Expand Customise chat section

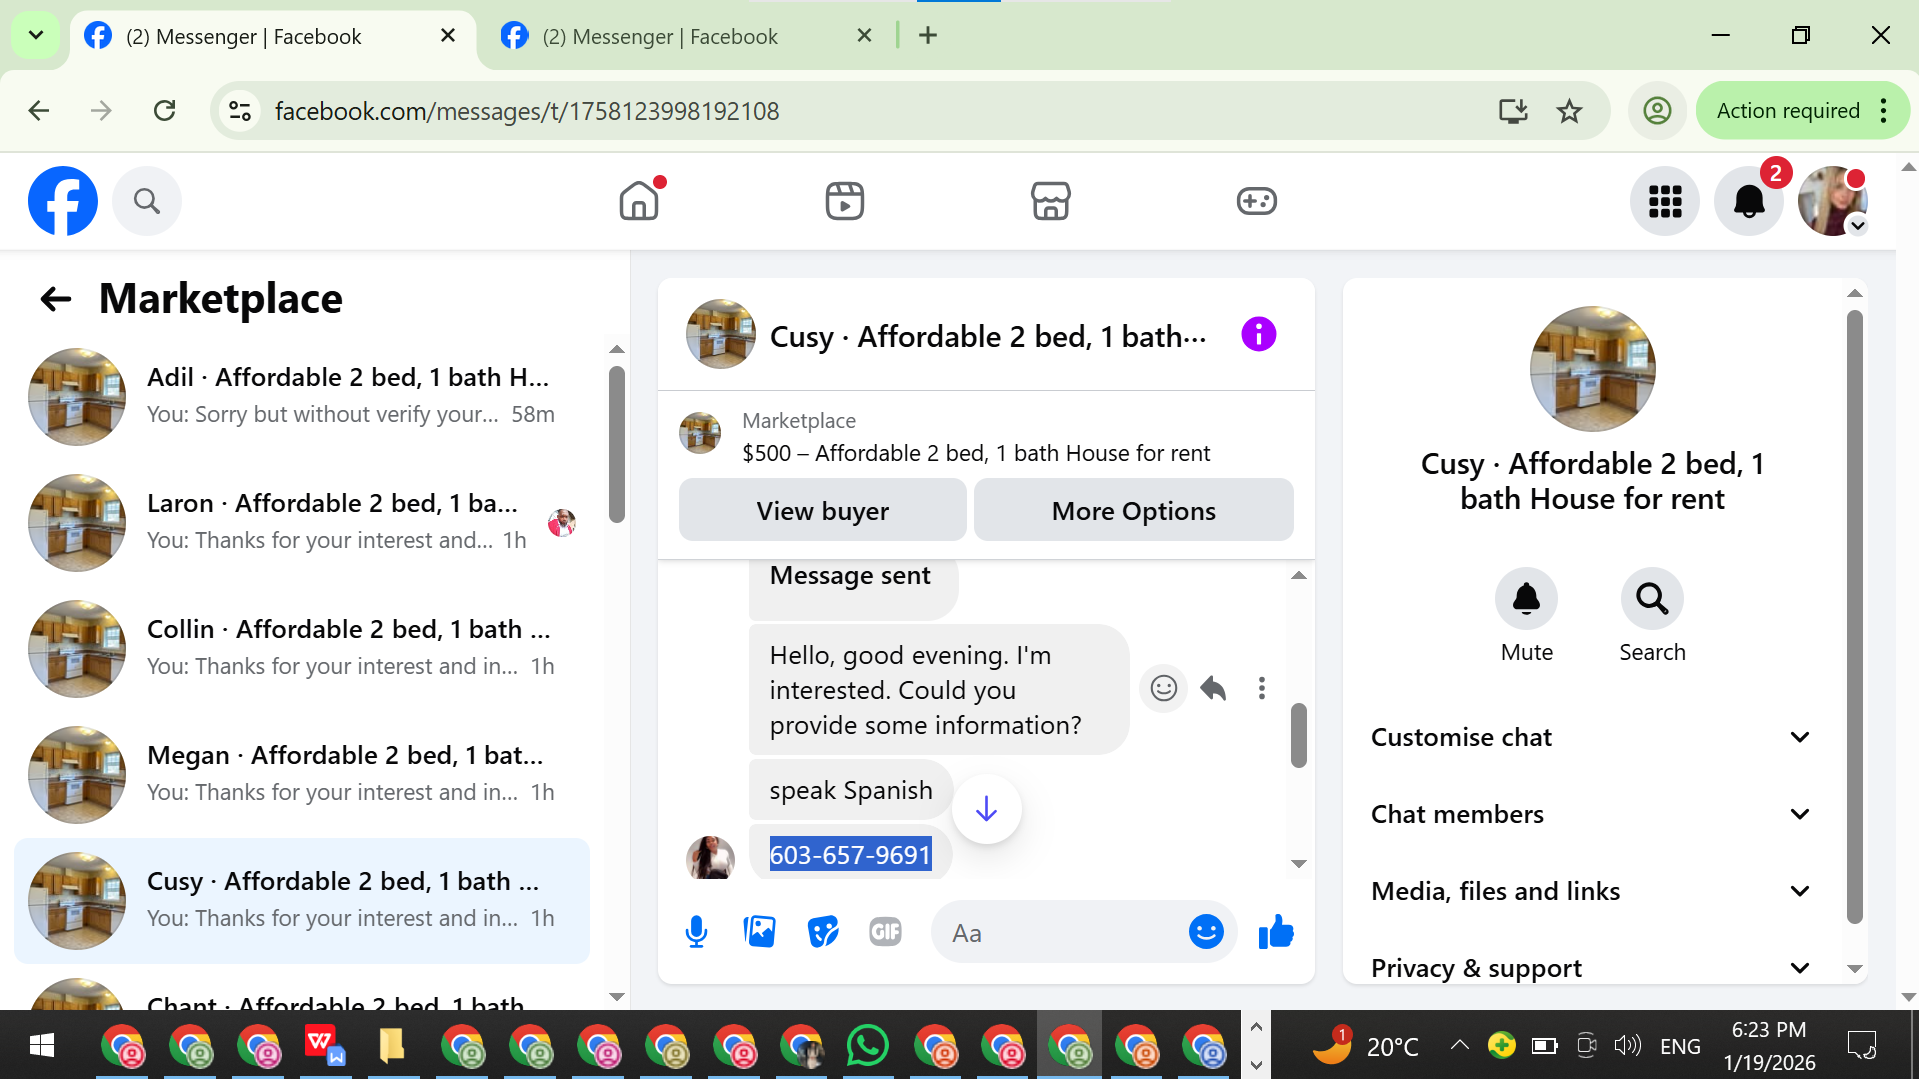[x=1592, y=738]
